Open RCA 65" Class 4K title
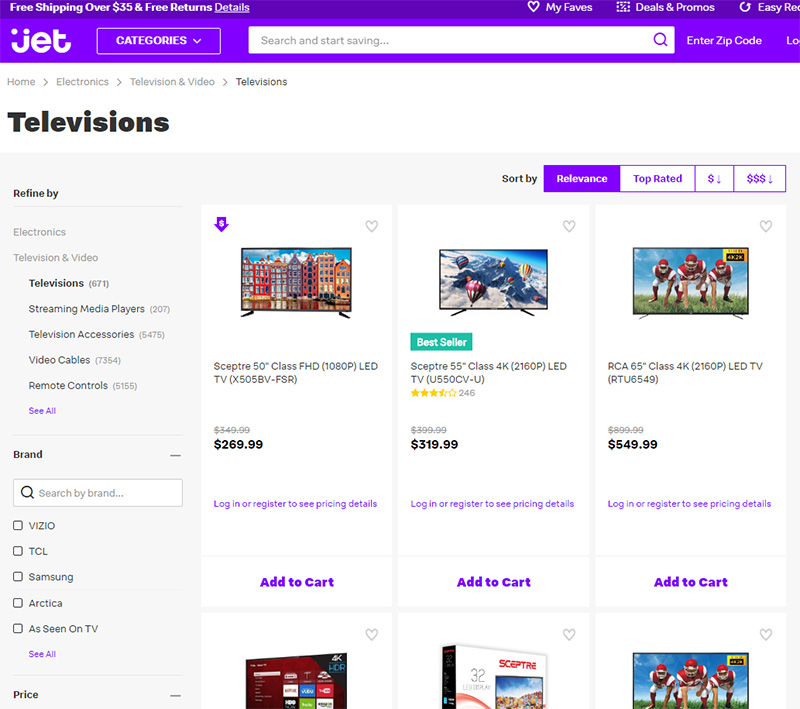This screenshot has height=709, width=800. [685, 373]
